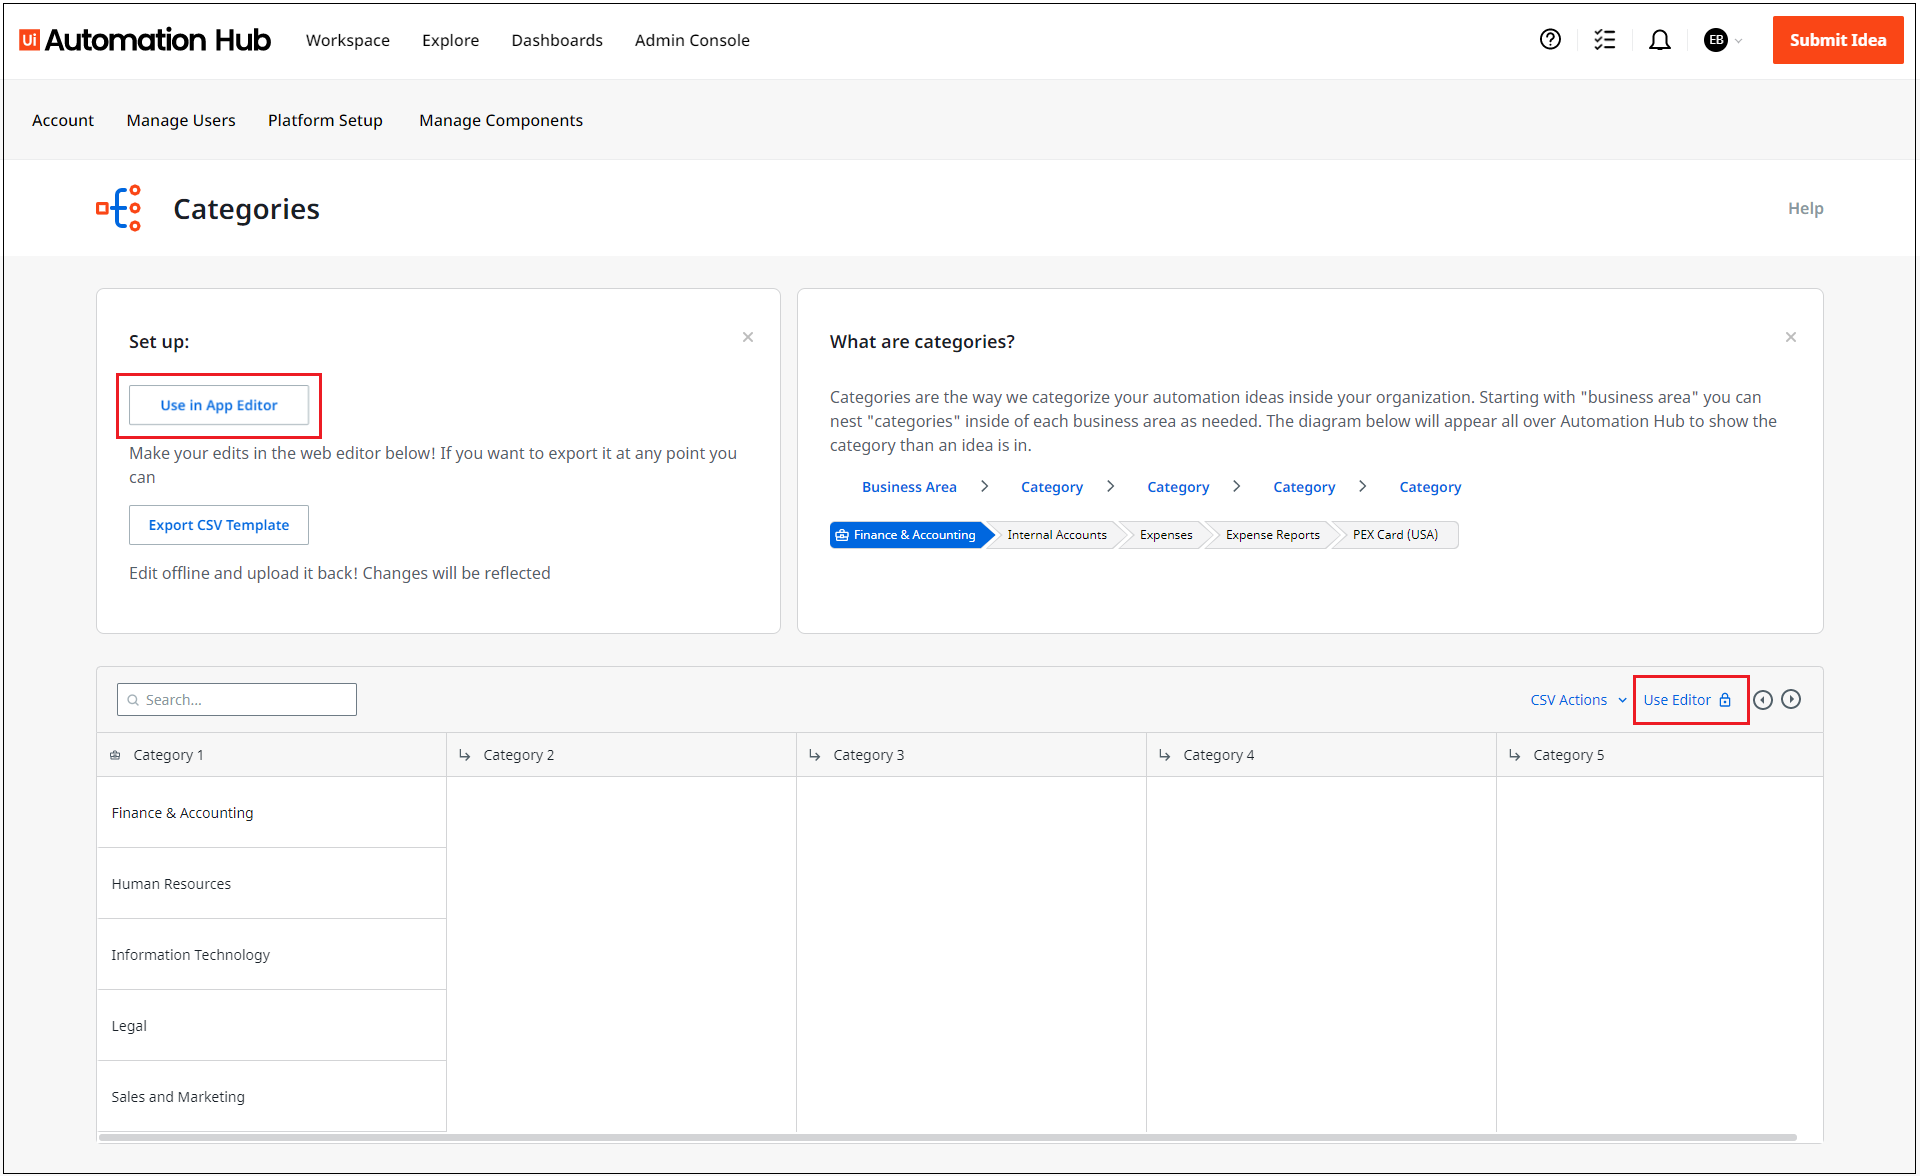Focus the Search categories field

[x=237, y=700]
